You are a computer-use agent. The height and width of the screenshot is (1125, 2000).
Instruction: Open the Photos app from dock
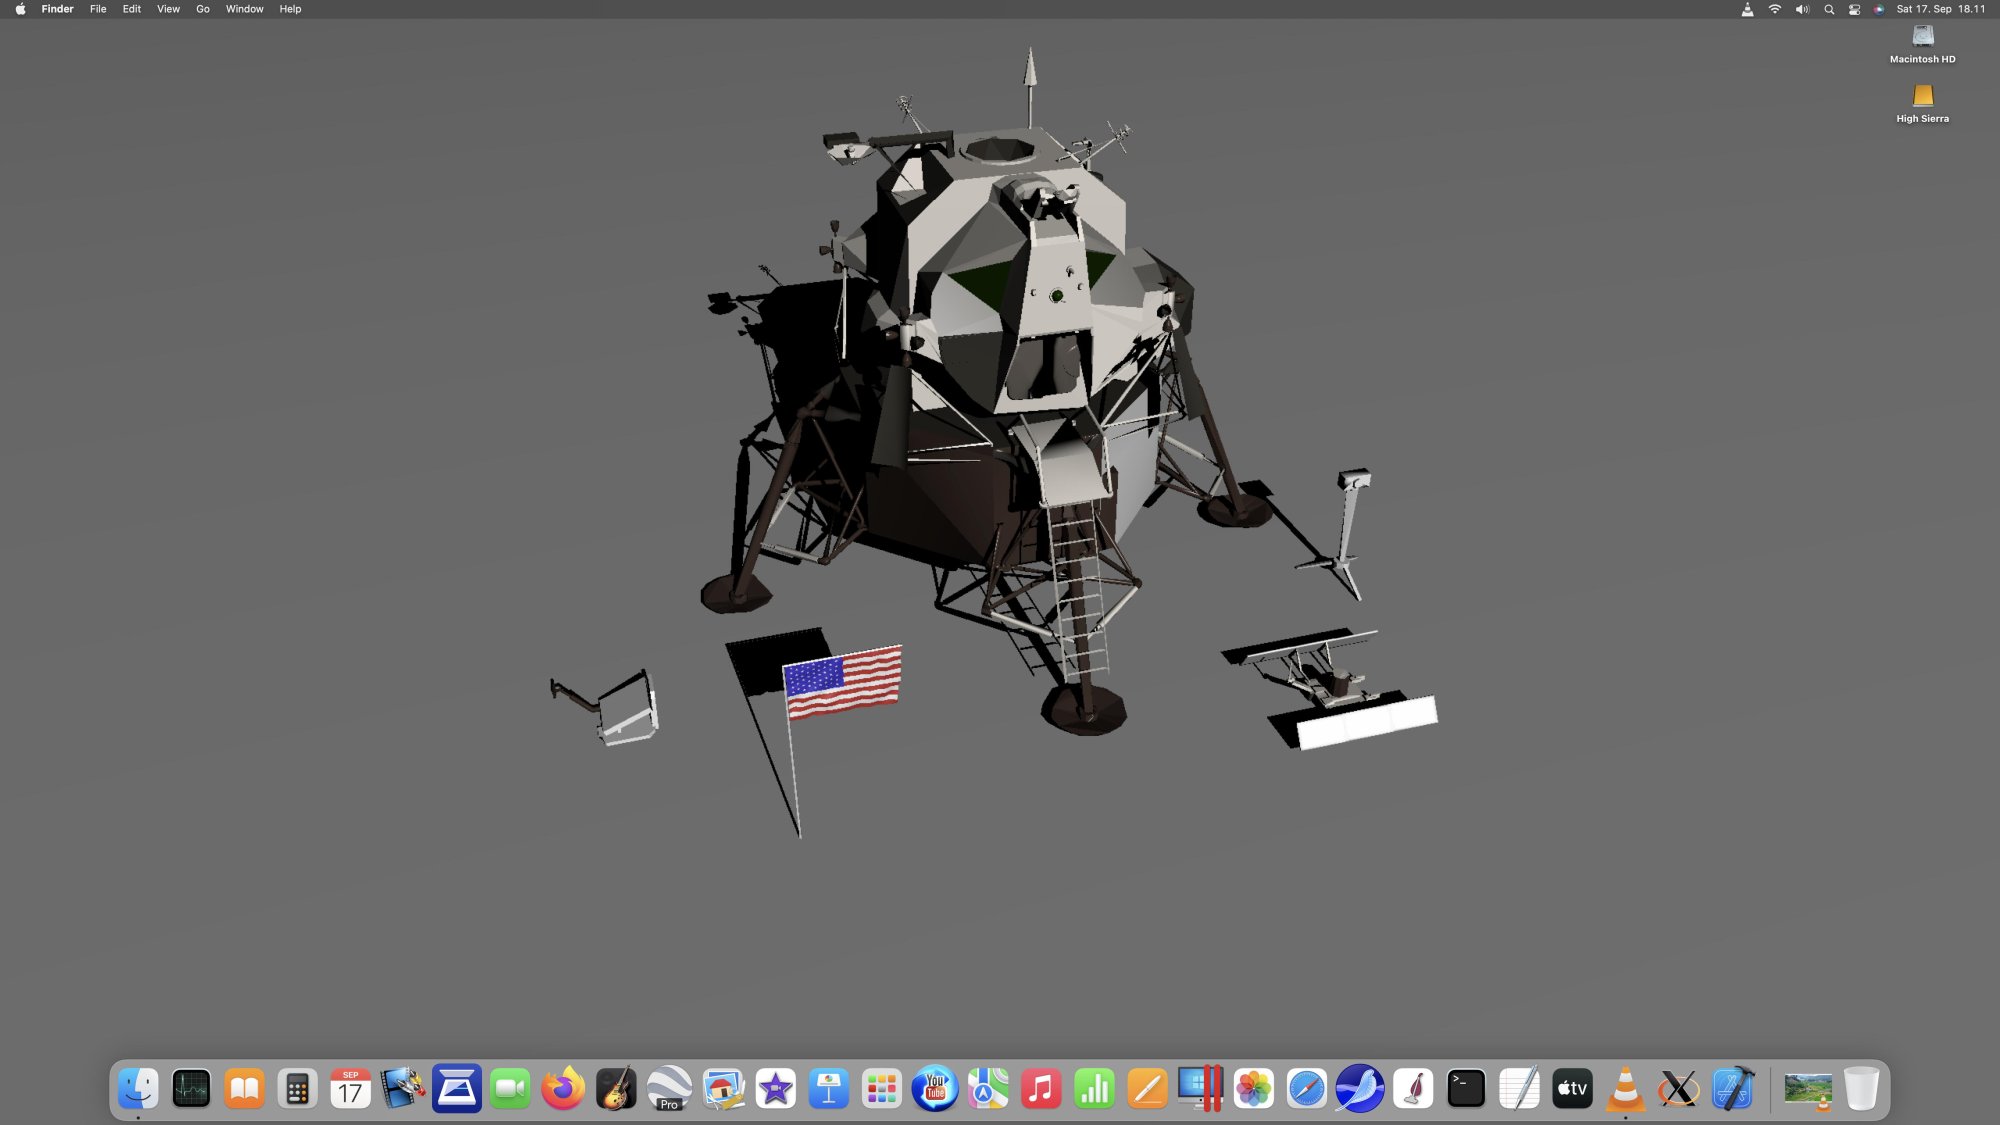(1253, 1089)
